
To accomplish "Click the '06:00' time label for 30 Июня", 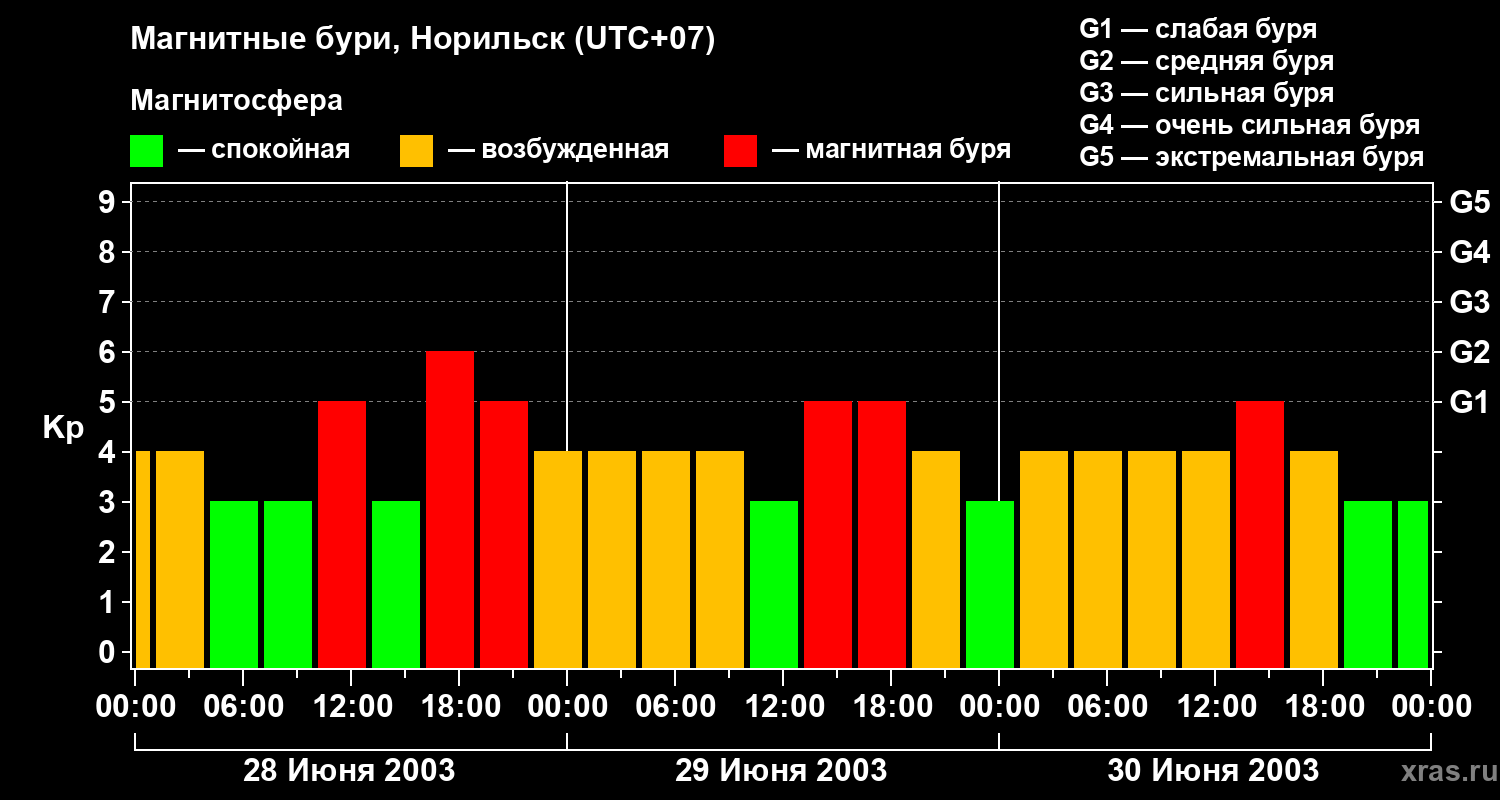I will pos(1107,706).
